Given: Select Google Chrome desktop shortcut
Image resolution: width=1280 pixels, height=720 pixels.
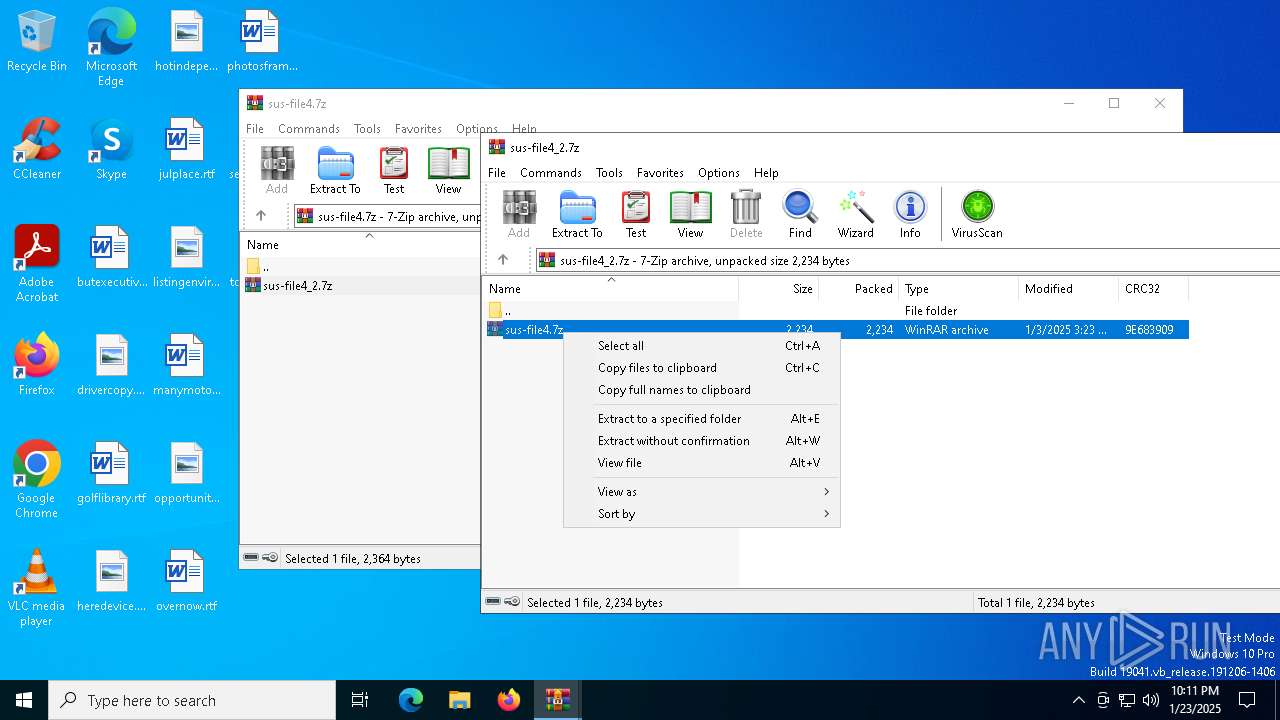Looking at the screenshot, I should point(37,480).
